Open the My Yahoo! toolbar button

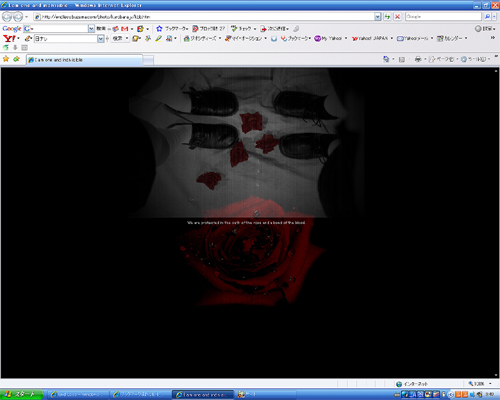point(330,38)
